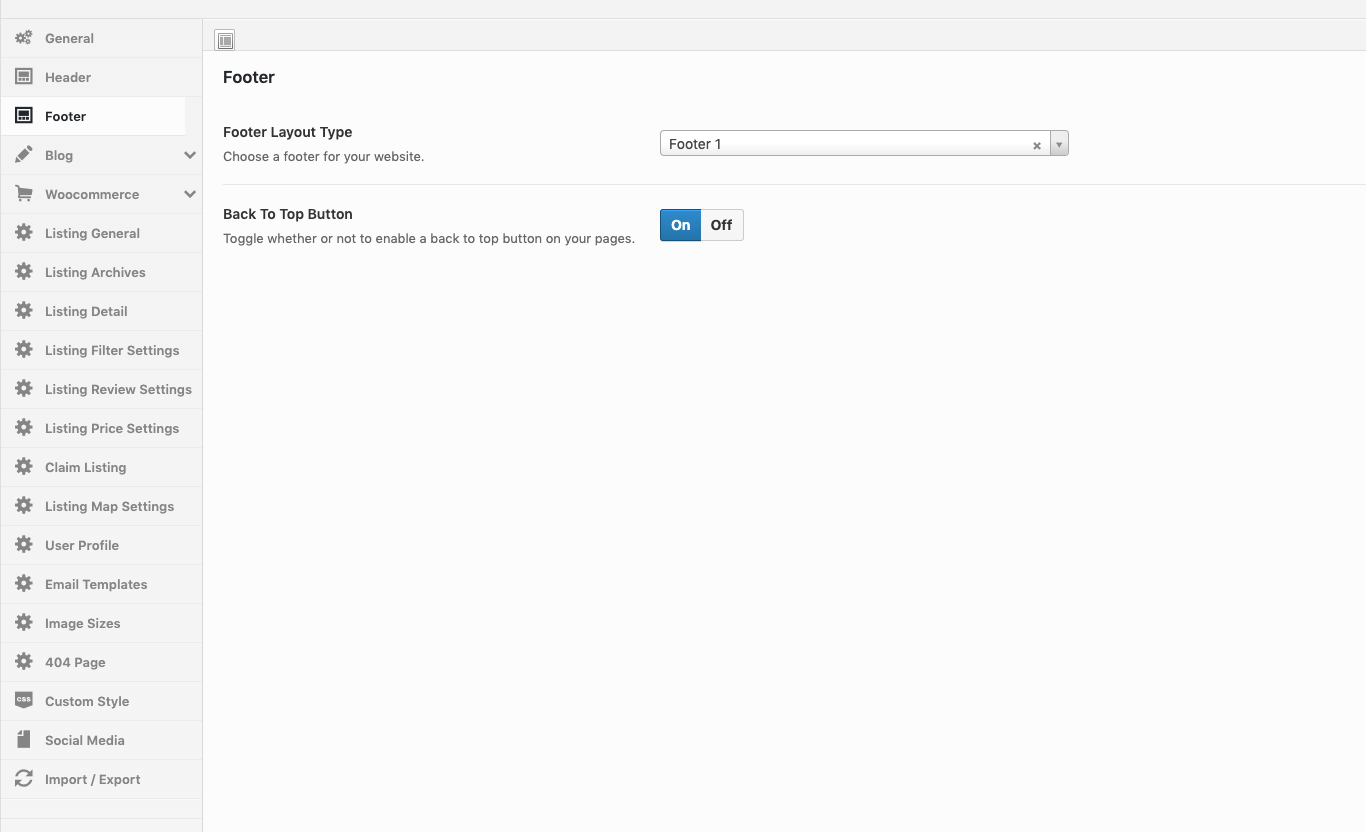The height and width of the screenshot is (832, 1366).
Task: Select Listing Map Settings in sidebar
Action: (x=109, y=506)
